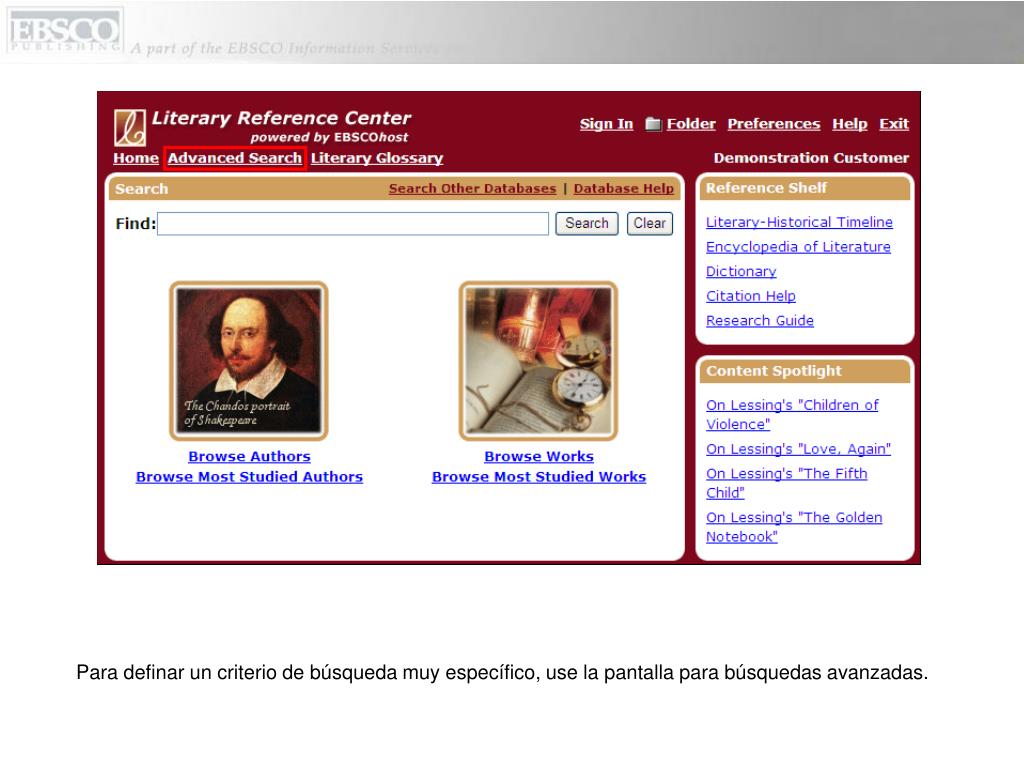Viewport: 1024px width, 768px height.
Task: Click the Folder icon in header
Action: click(x=653, y=123)
